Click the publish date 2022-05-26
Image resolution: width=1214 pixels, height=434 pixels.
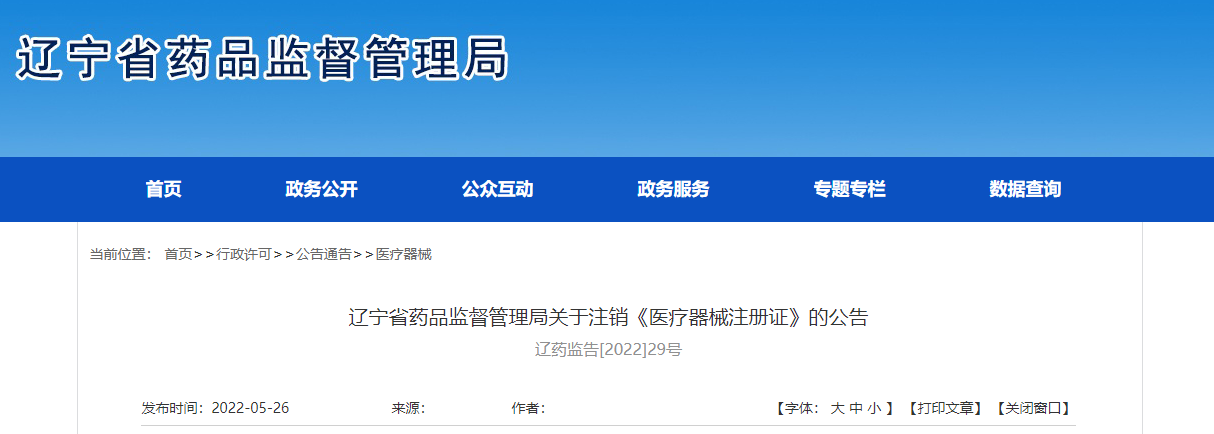tap(250, 408)
